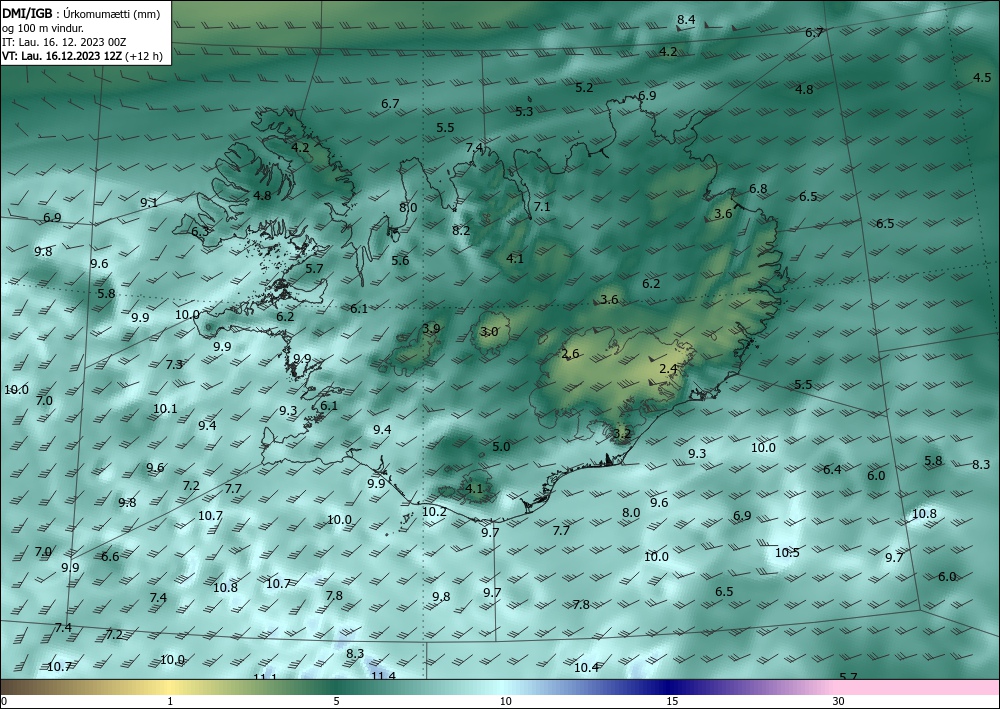Click the 5.0 value label on the map
This screenshot has width=1000, height=709.
[501, 446]
